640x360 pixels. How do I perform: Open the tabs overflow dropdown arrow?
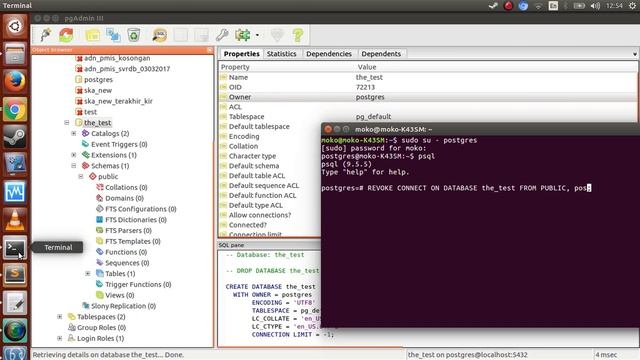tap(635, 54)
